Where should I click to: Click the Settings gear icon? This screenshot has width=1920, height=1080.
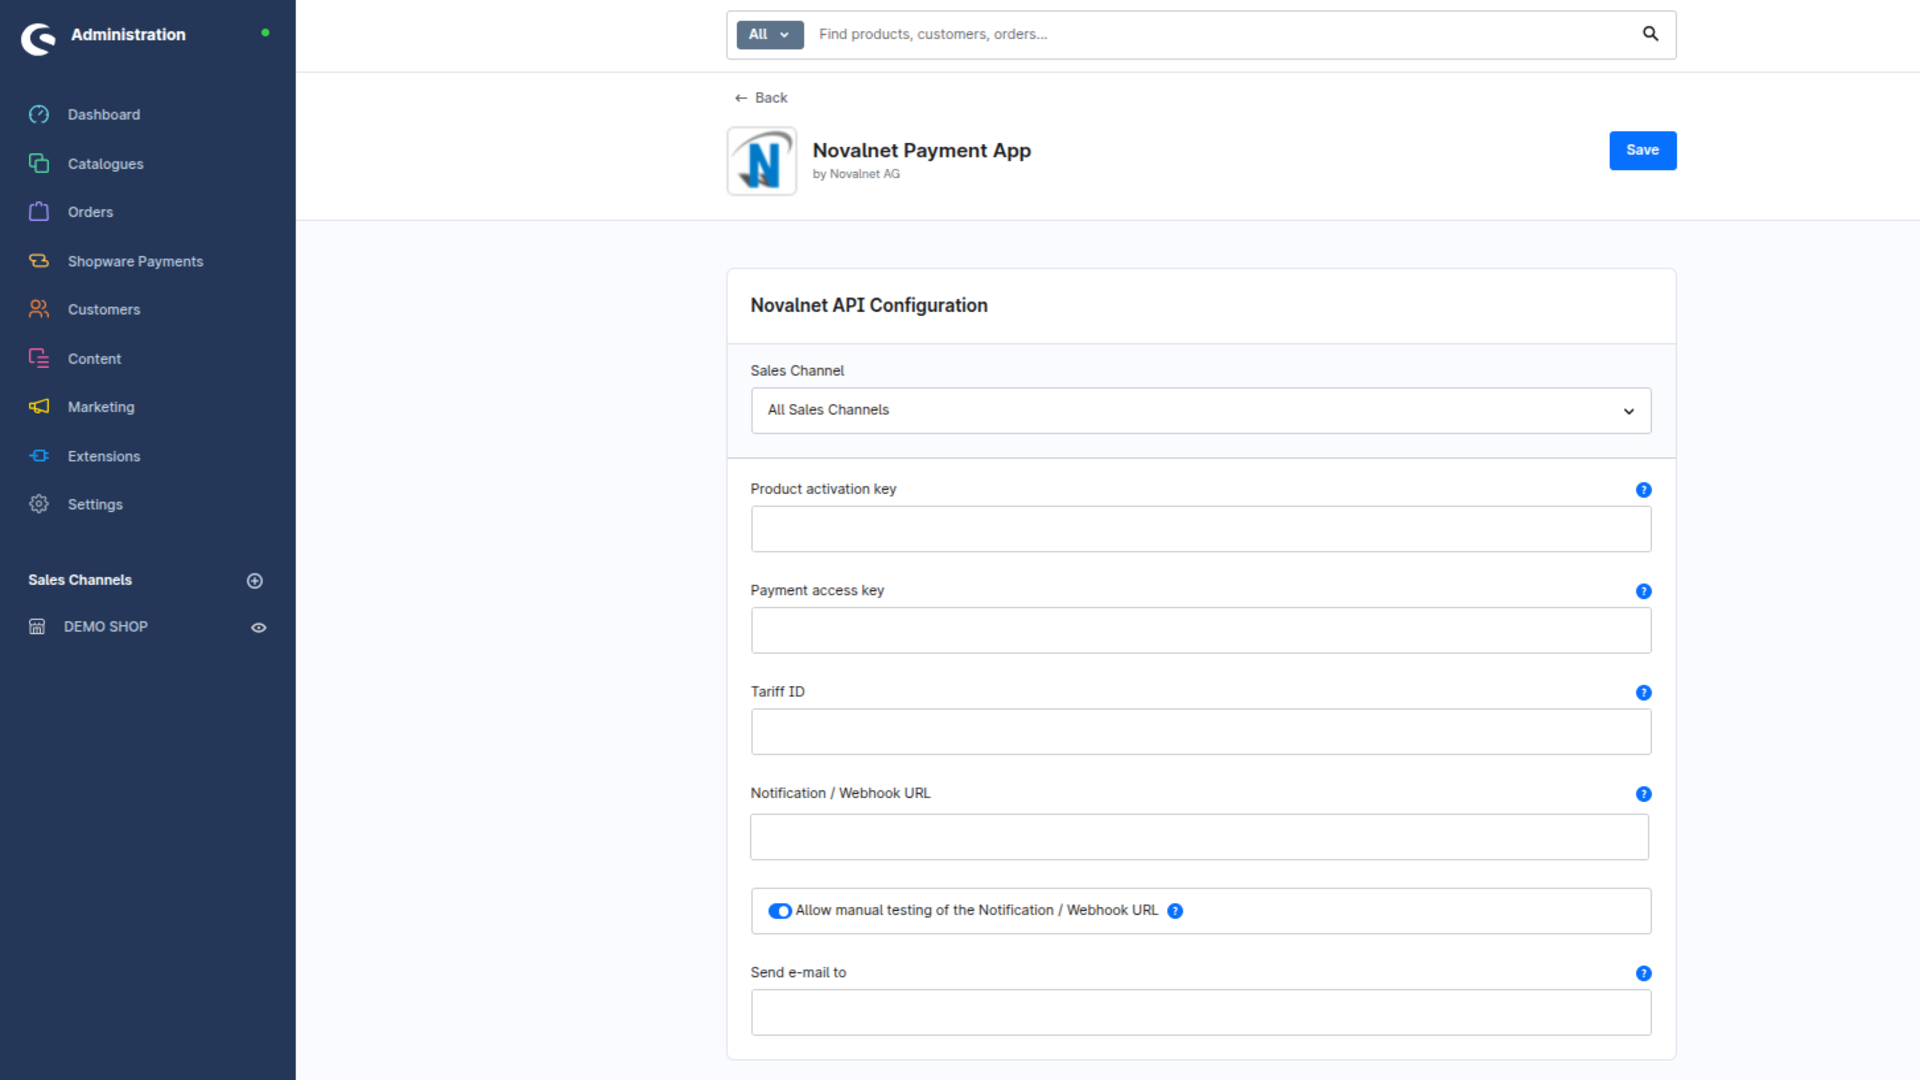click(x=39, y=504)
